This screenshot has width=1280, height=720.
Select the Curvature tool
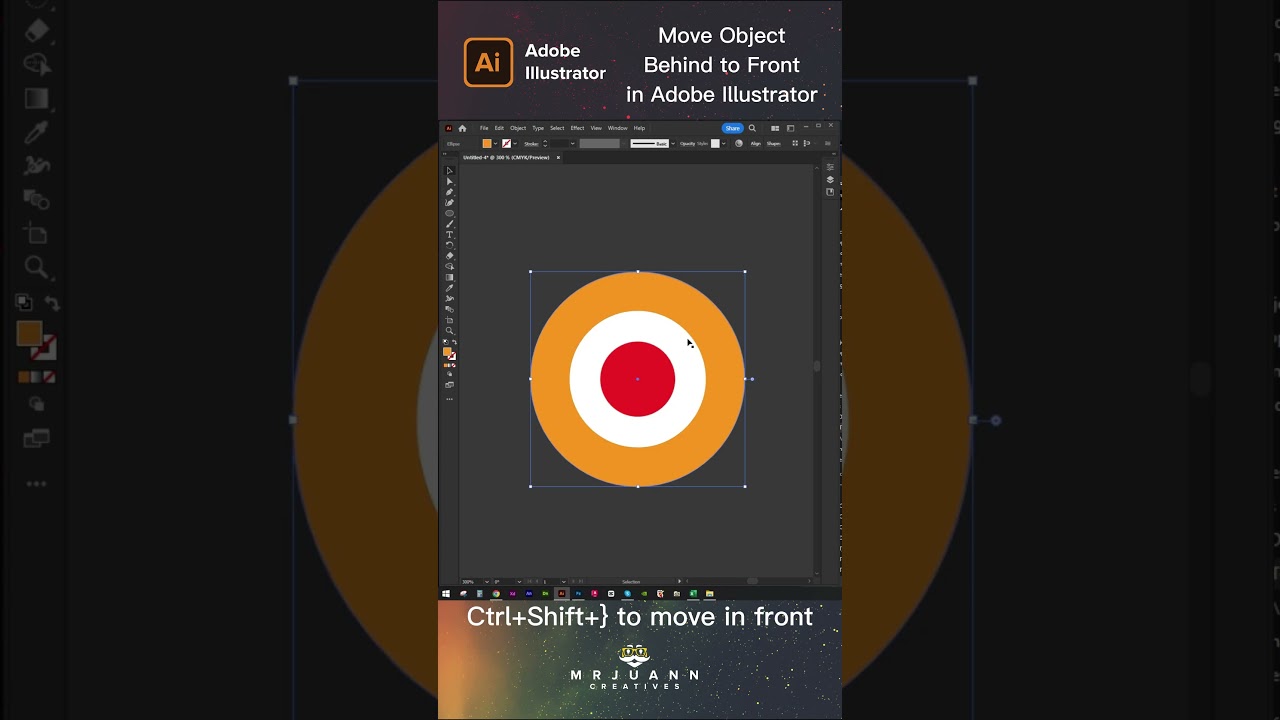(449, 203)
